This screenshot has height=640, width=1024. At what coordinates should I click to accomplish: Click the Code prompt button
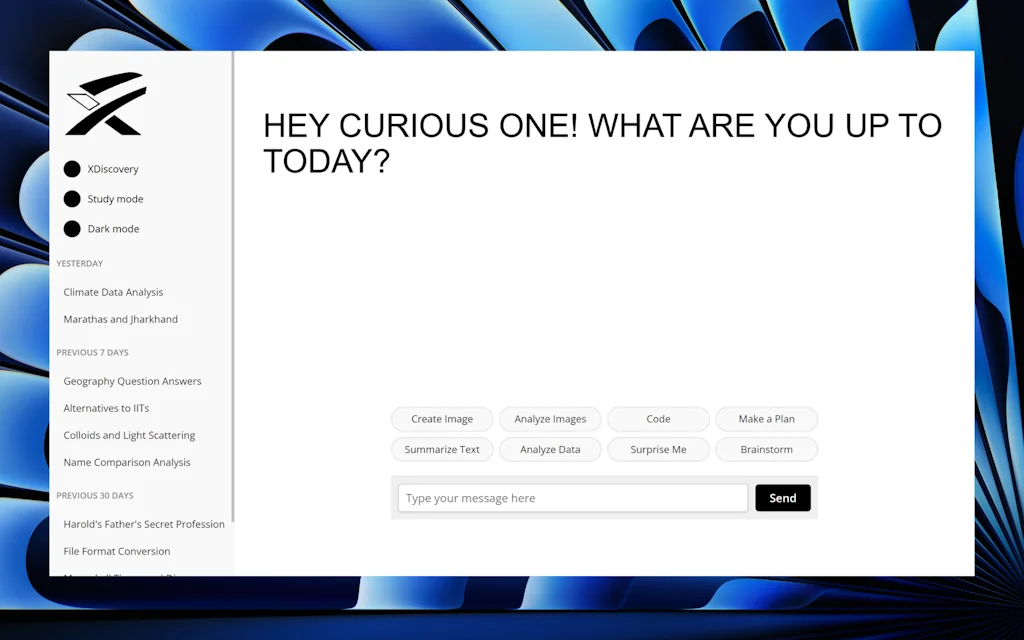click(658, 419)
